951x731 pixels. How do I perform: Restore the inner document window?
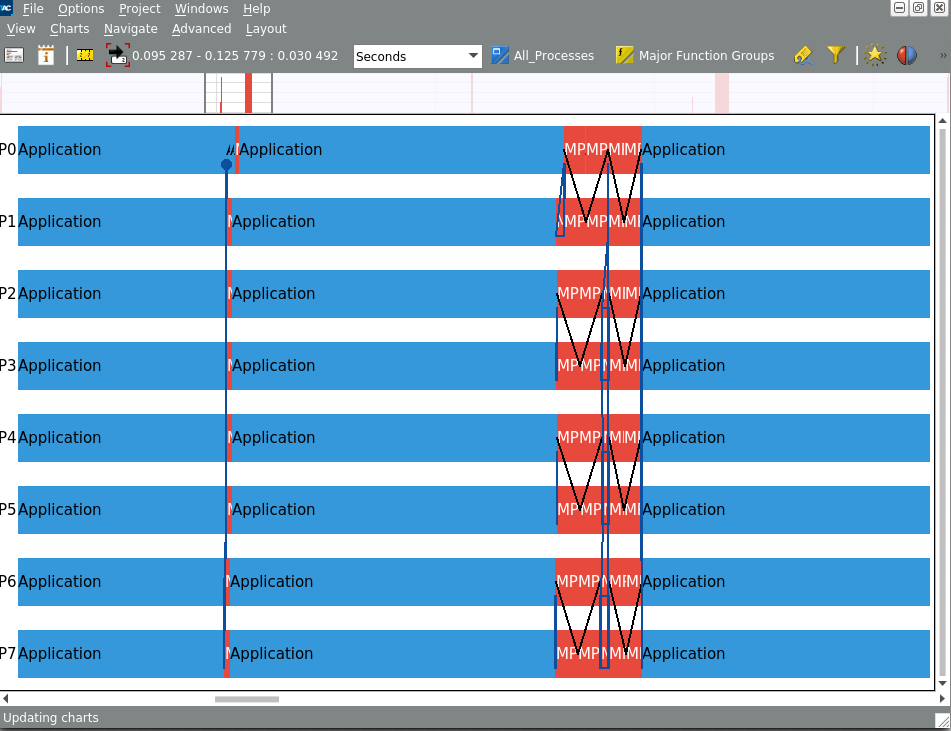[918, 7]
